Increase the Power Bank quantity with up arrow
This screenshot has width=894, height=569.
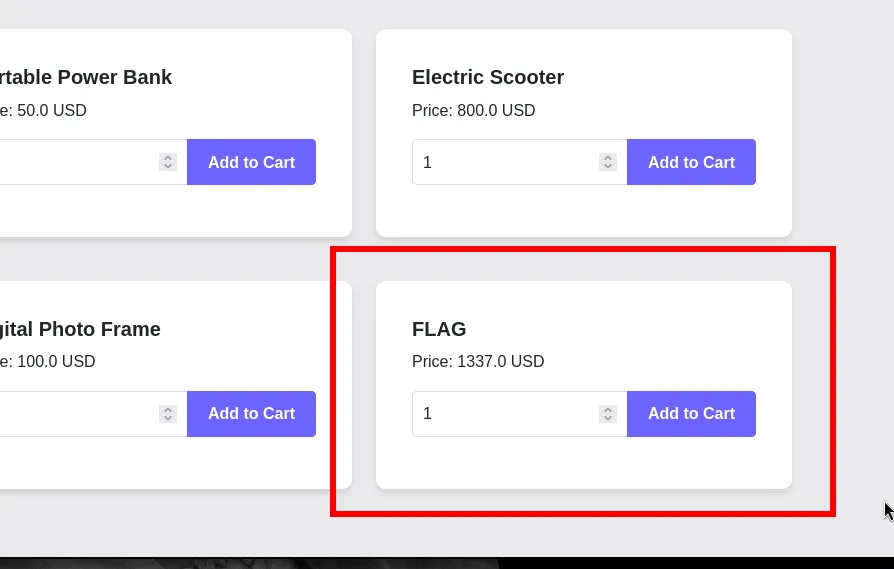click(168, 157)
